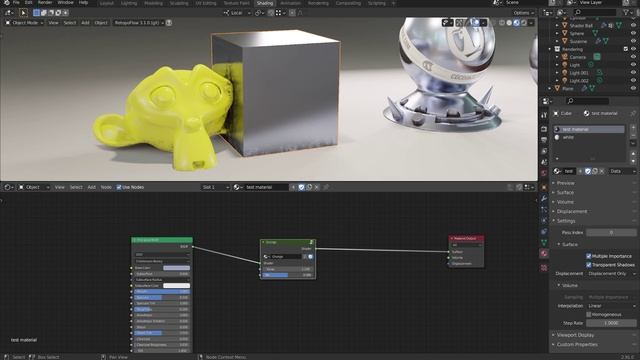Open the Object Data tab icon
The image size is (640, 360).
coord(544,242)
